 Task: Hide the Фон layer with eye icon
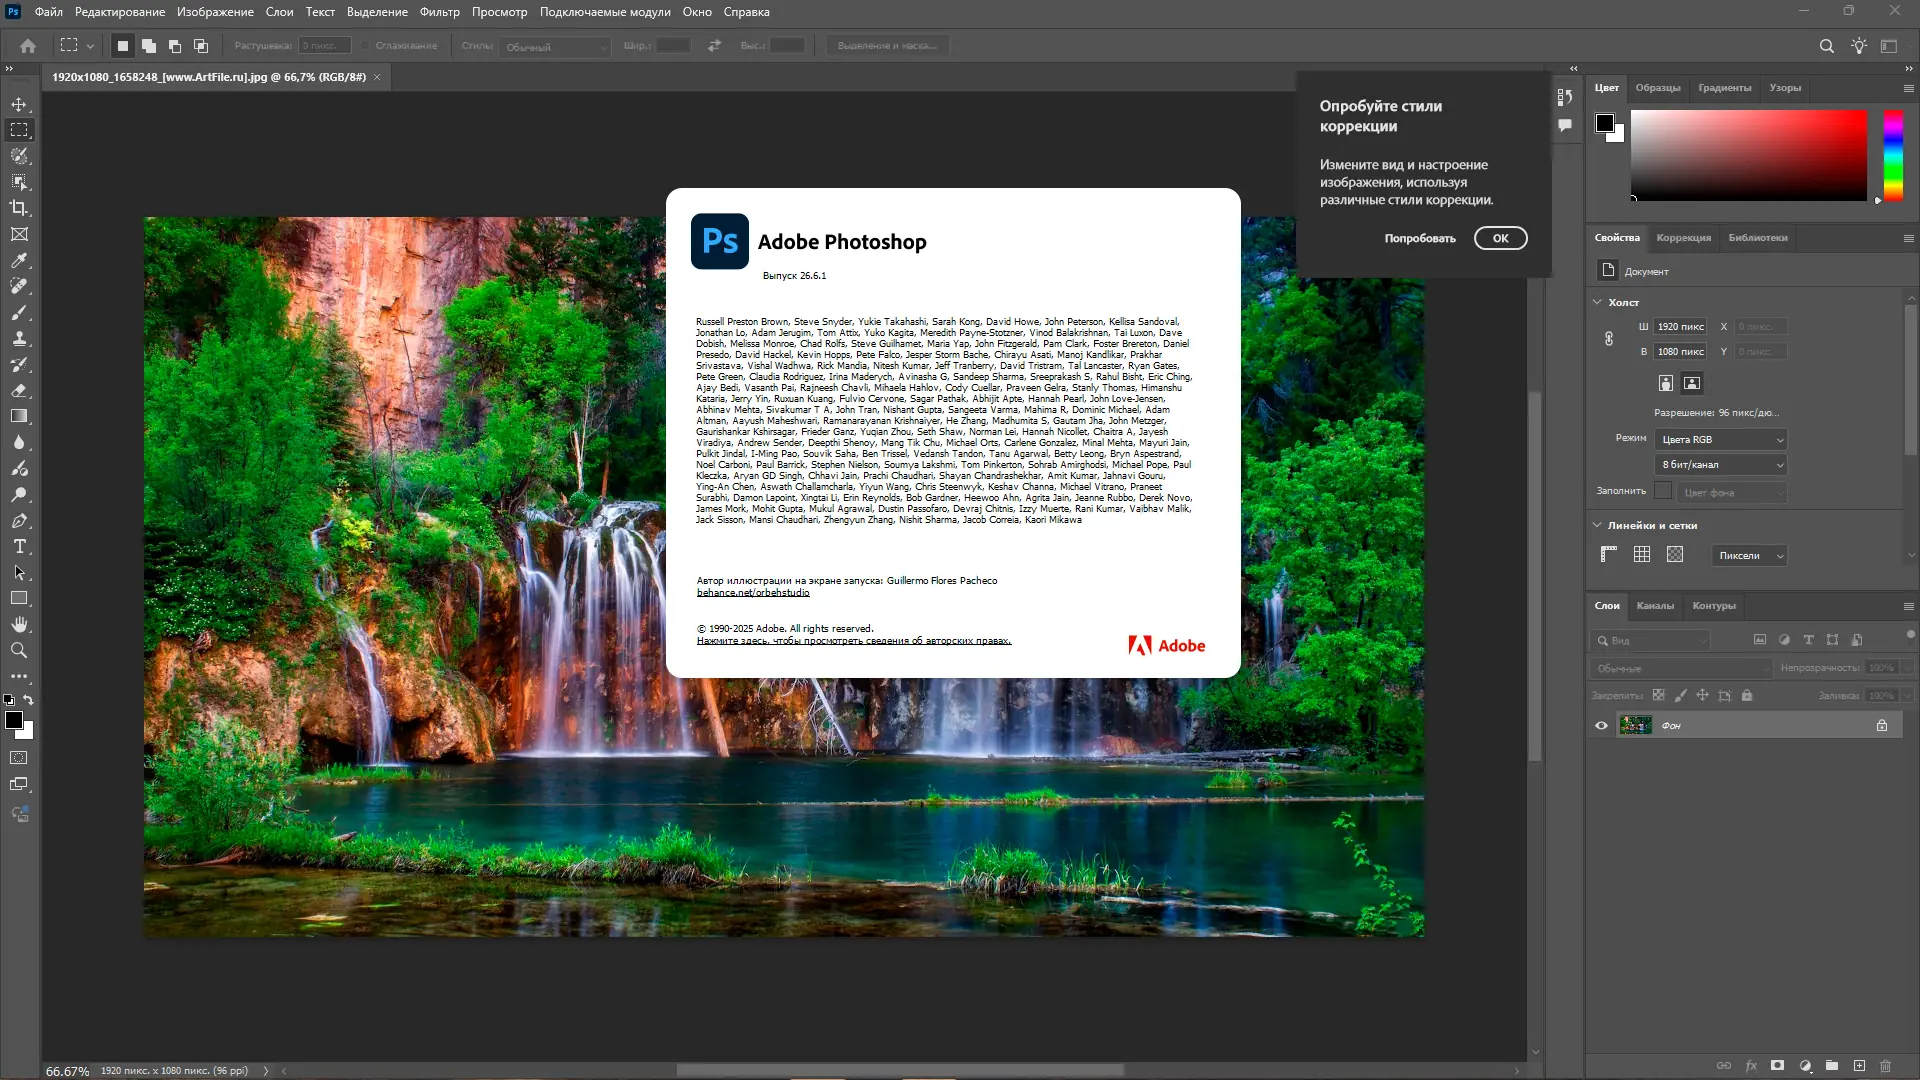pos(1601,725)
